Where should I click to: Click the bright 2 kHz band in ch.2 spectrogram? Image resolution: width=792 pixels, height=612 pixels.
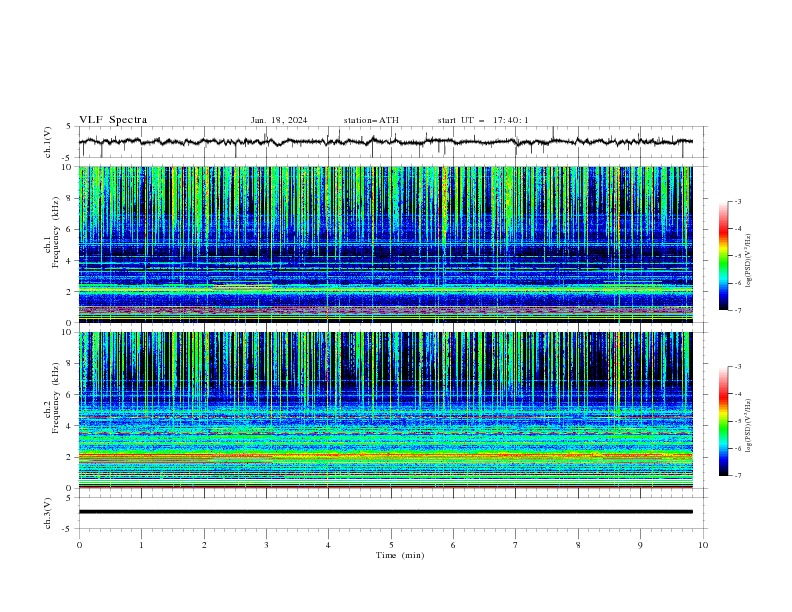point(385,456)
